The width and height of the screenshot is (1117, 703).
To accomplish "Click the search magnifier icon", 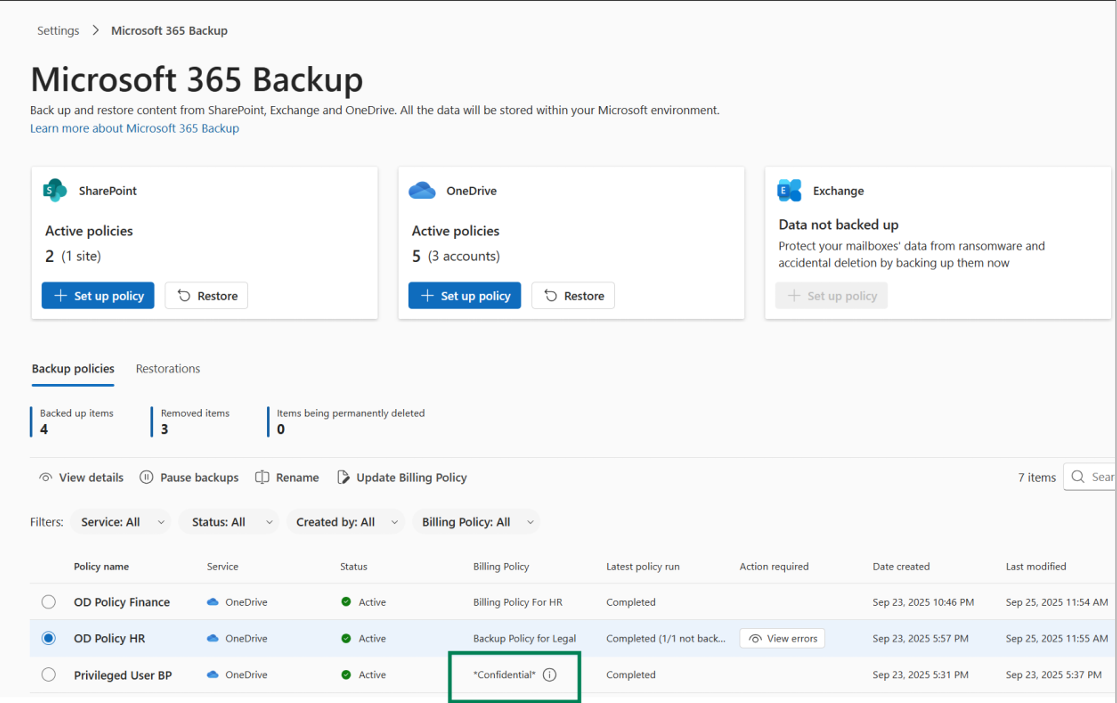I will click(x=1078, y=477).
